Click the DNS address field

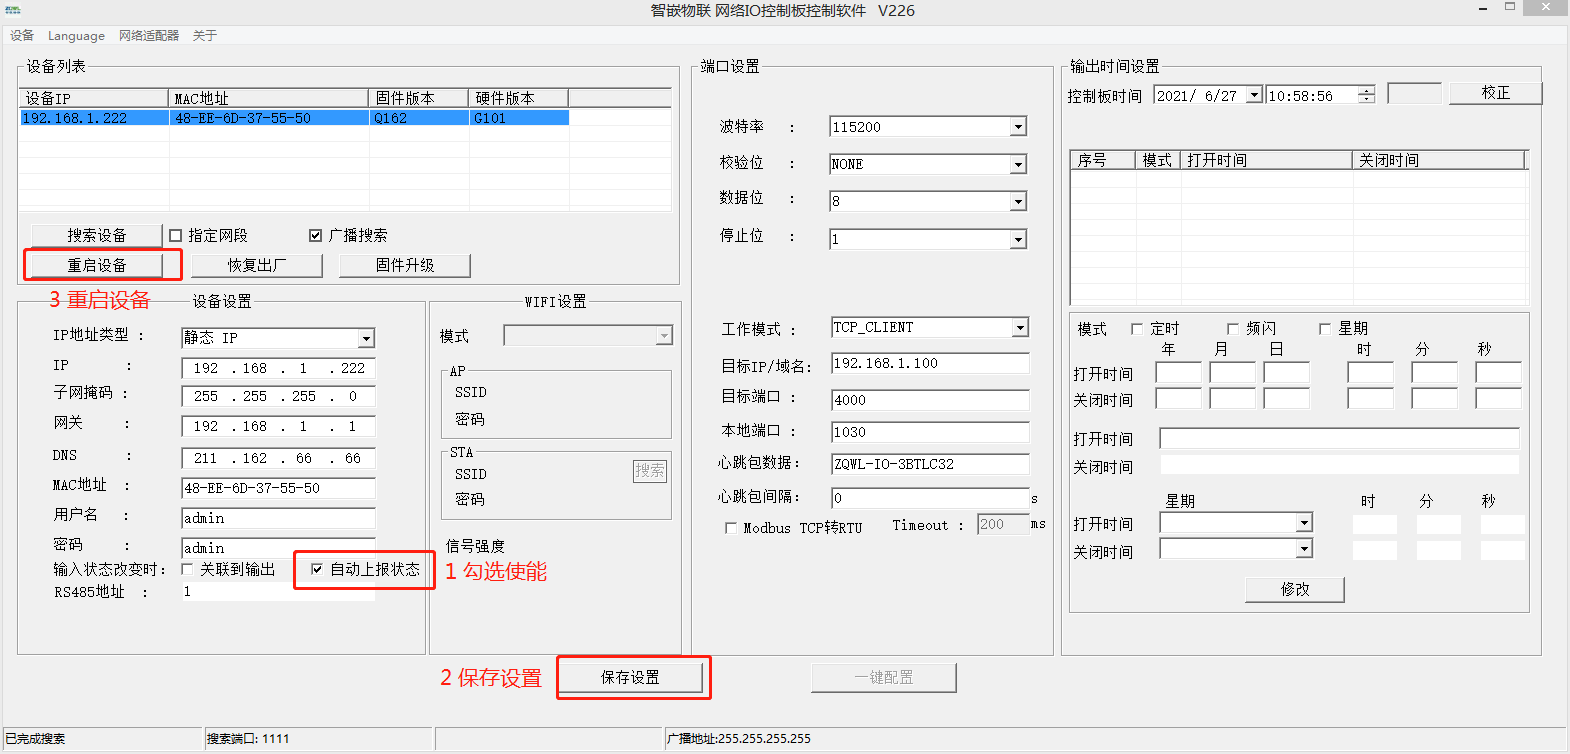278,458
